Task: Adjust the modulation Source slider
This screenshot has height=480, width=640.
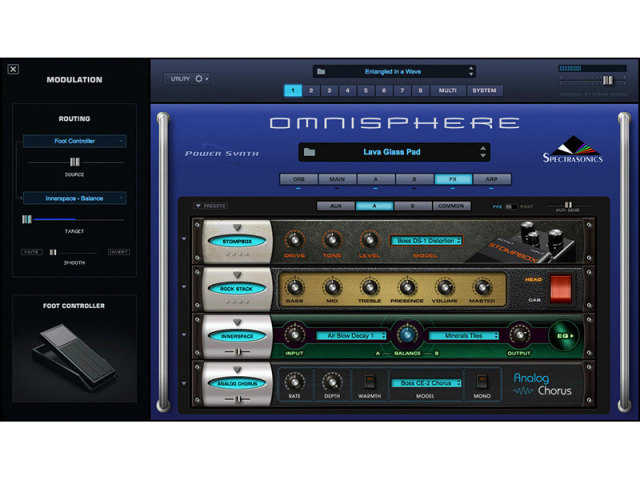Action: [75, 162]
